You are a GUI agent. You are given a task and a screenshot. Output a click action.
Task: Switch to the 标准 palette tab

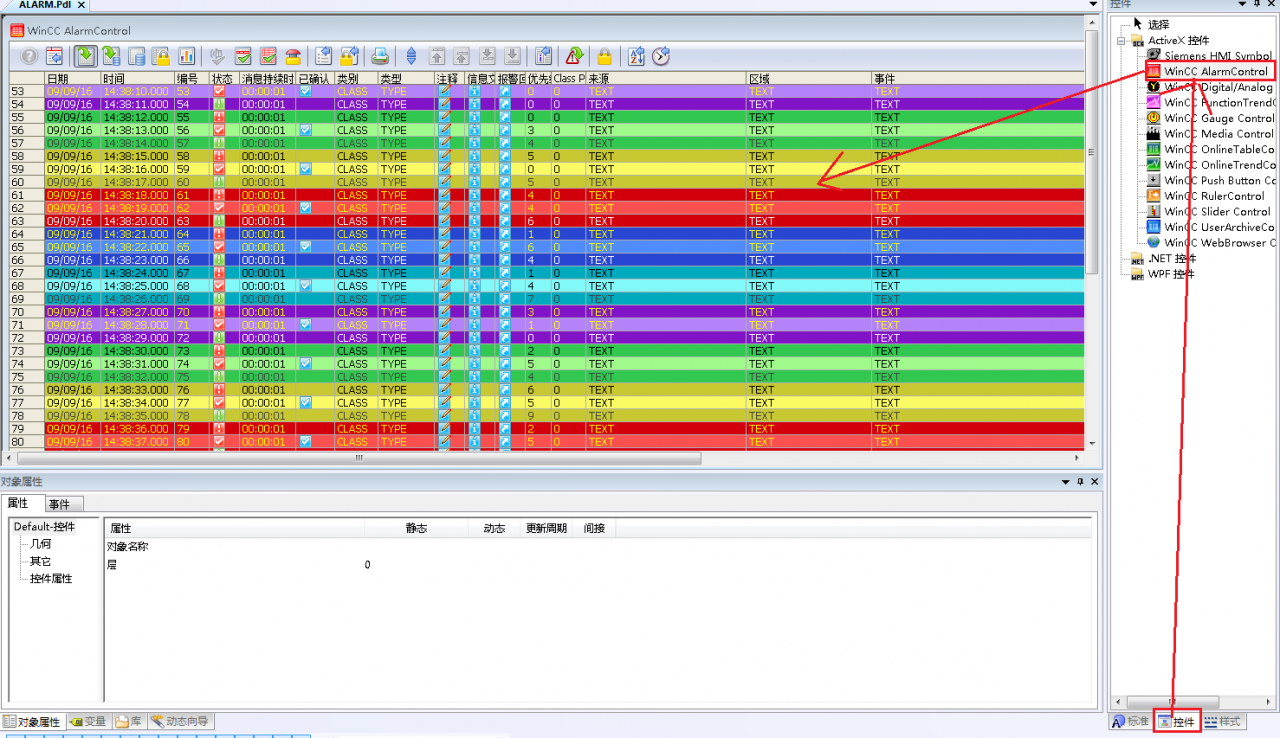(1131, 722)
